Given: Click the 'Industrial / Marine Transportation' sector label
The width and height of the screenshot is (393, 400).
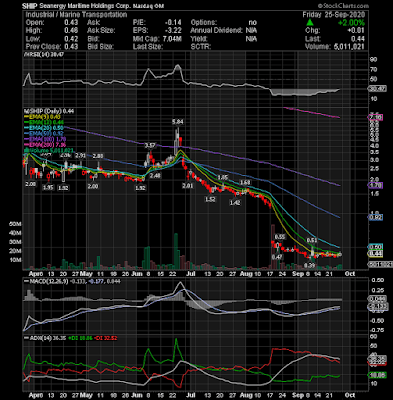Looking at the screenshot, I should (x=76, y=15).
